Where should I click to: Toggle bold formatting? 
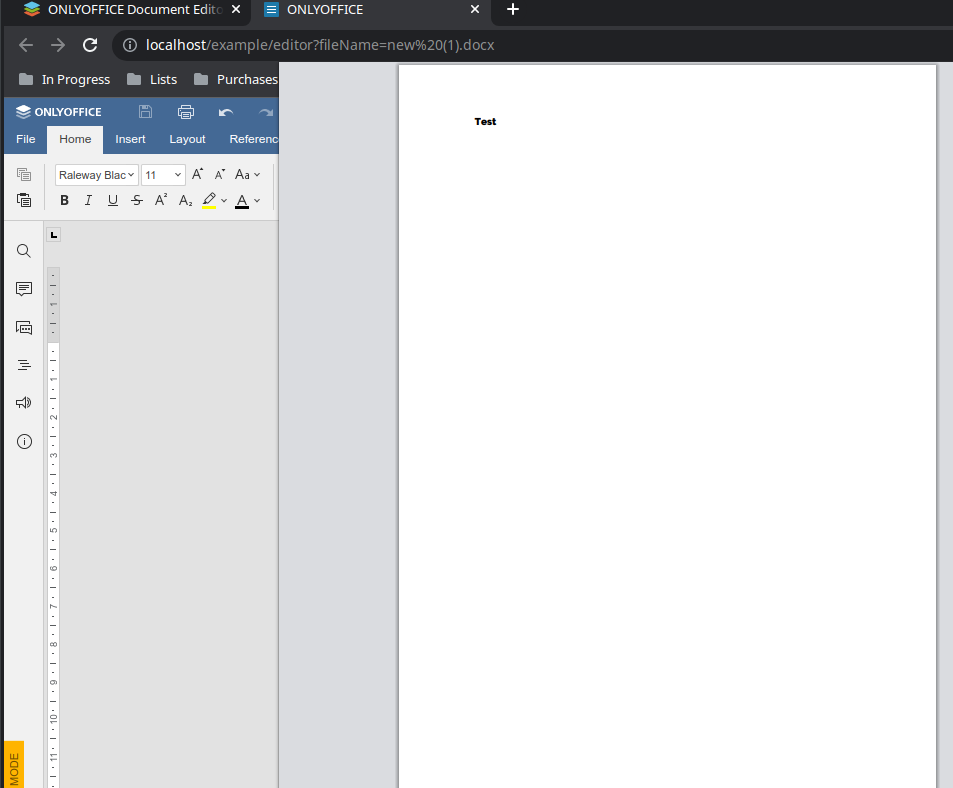(x=63, y=200)
